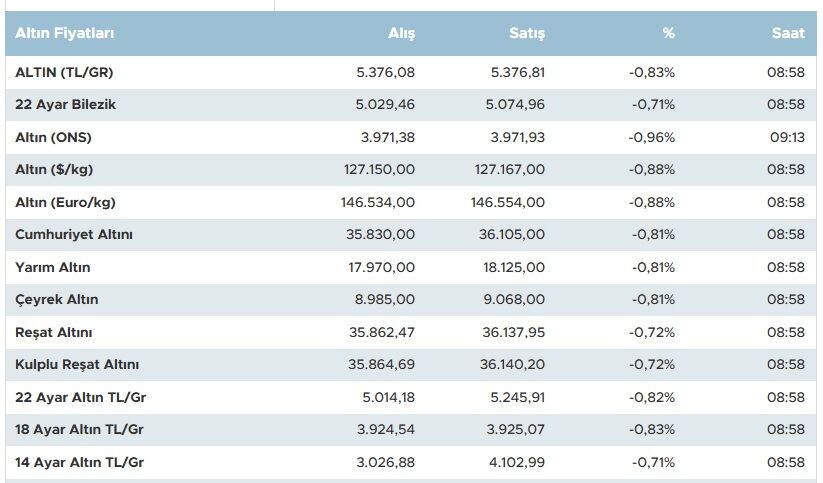The width and height of the screenshot is (823, 483).
Task: Select the Yarım Altın row
Action: (x=411, y=267)
